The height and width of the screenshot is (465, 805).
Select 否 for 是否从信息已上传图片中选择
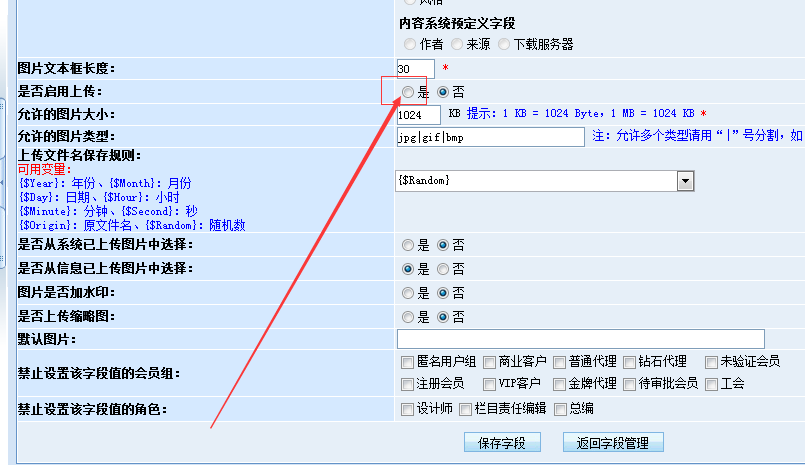click(x=444, y=269)
